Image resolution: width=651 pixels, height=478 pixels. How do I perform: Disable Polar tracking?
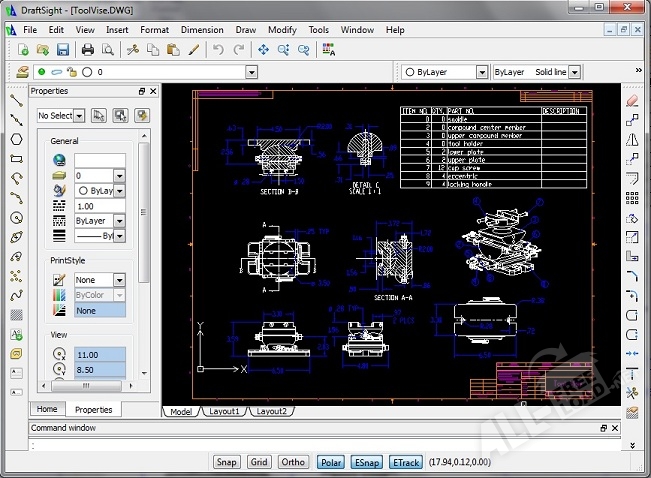pyautogui.click(x=329, y=462)
